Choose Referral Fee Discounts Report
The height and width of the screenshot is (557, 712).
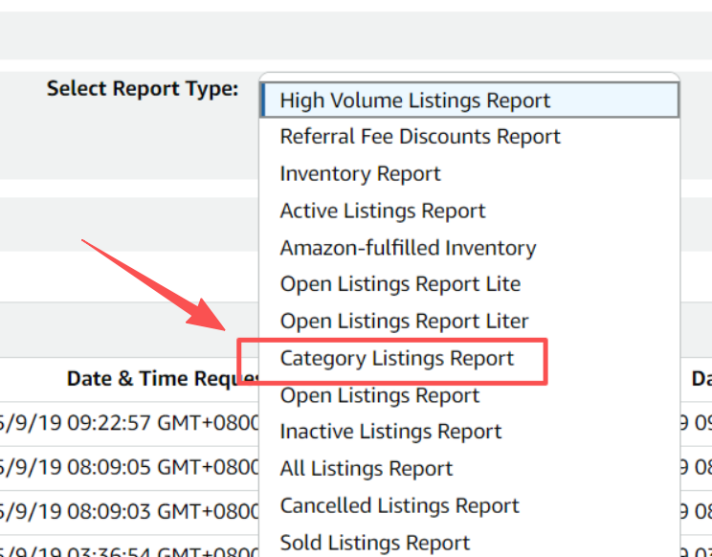coord(420,137)
